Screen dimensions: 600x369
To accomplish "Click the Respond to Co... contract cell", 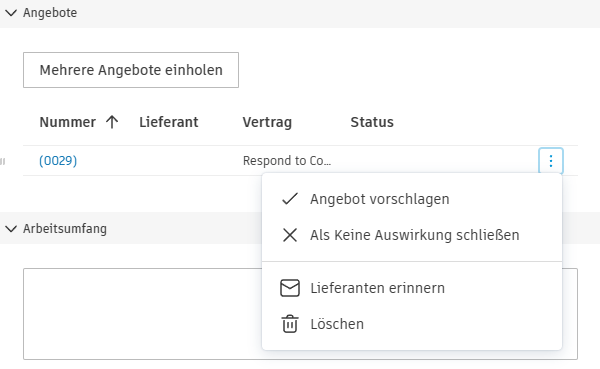I will click(287, 161).
